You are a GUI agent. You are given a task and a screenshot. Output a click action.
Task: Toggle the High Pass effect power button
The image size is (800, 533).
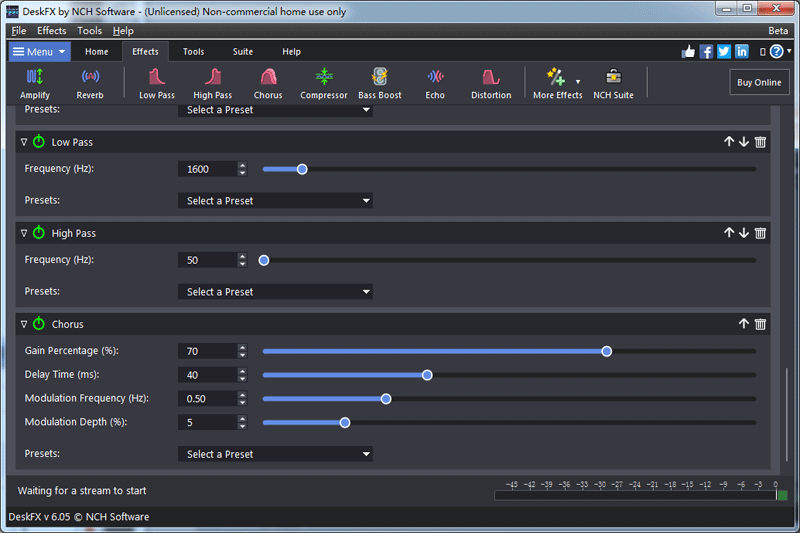(x=39, y=233)
